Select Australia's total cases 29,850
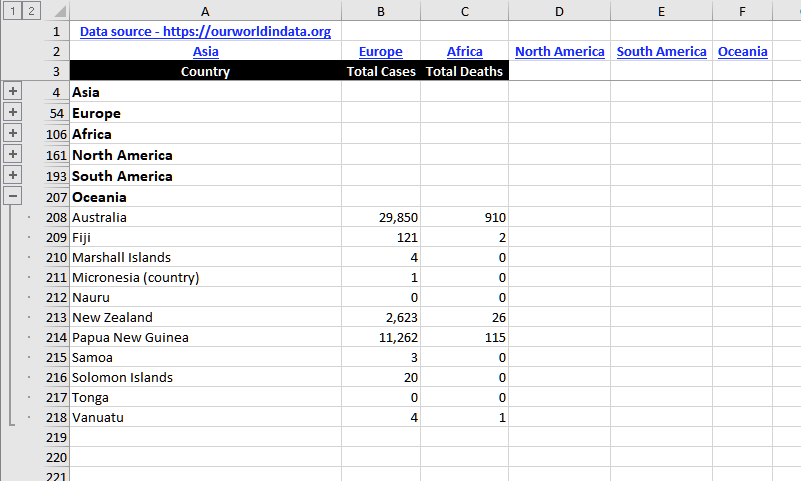The height and width of the screenshot is (481, 801). pos(381,218)
